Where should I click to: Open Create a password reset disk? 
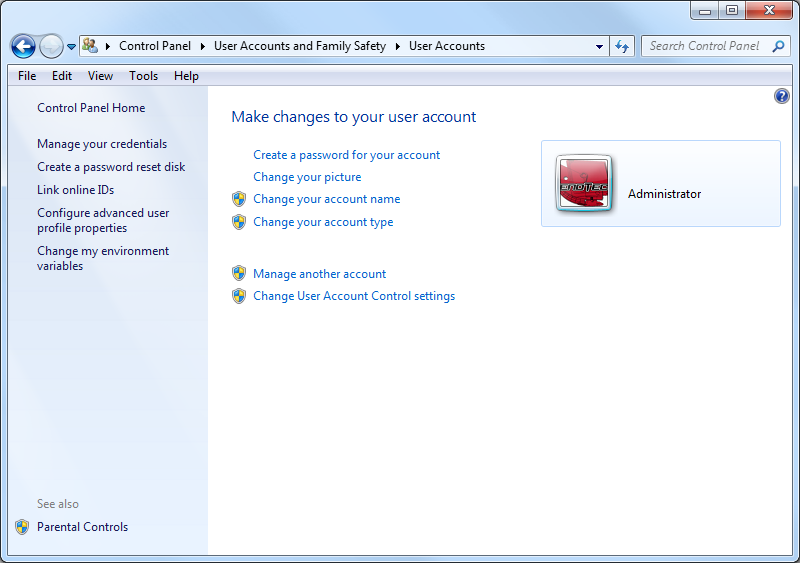[x=111, y=167]
